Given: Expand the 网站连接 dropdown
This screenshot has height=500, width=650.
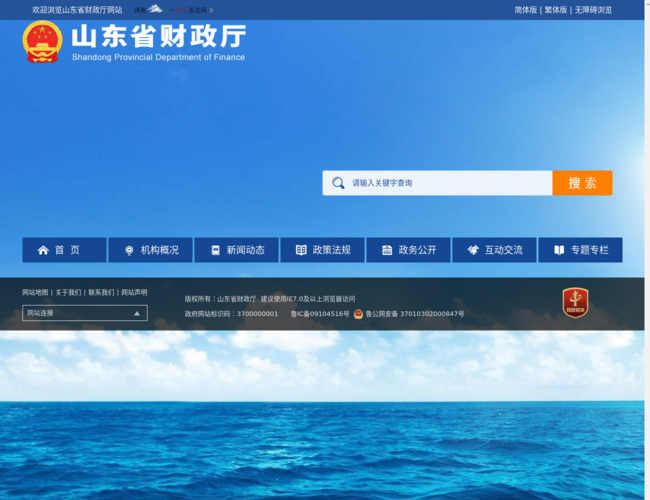Looking at the screenshot, I should 85,313.
